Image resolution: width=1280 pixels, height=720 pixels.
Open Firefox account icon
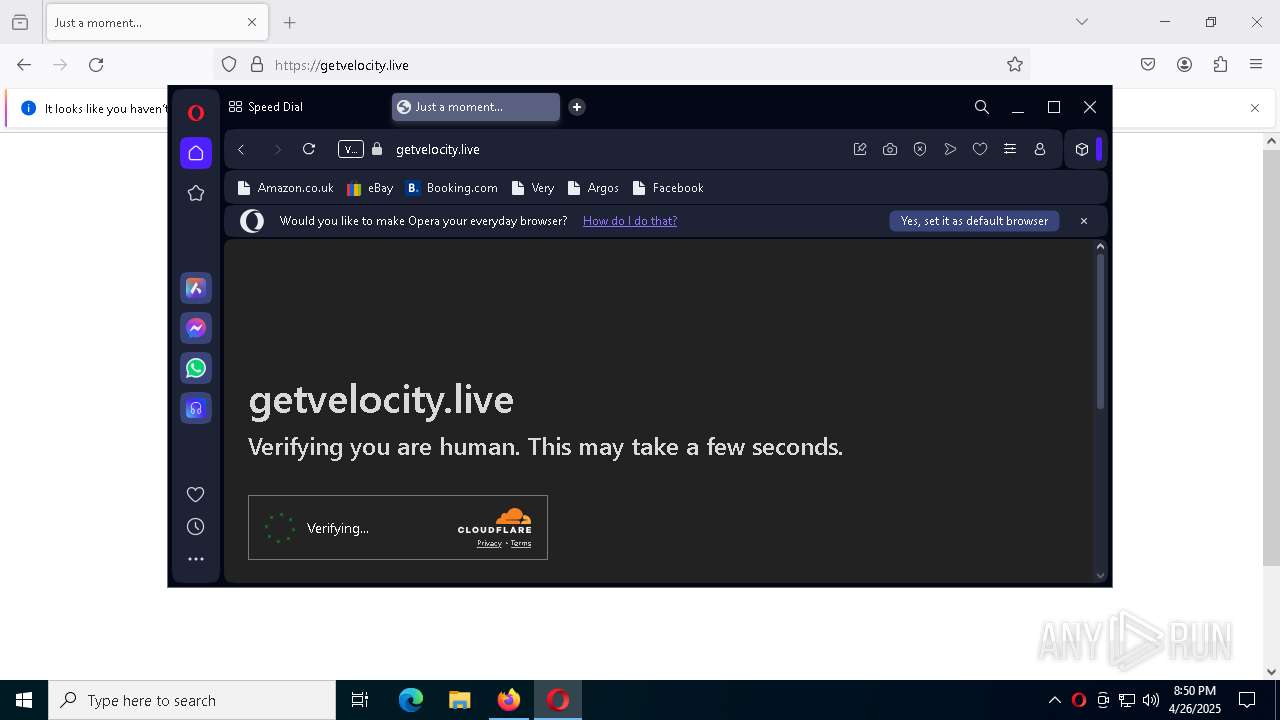(x=1184, y=65)
